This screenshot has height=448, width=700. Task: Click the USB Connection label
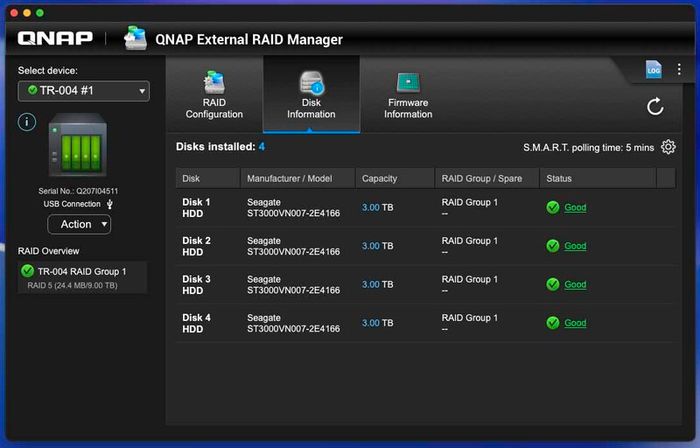pos(72,204)
